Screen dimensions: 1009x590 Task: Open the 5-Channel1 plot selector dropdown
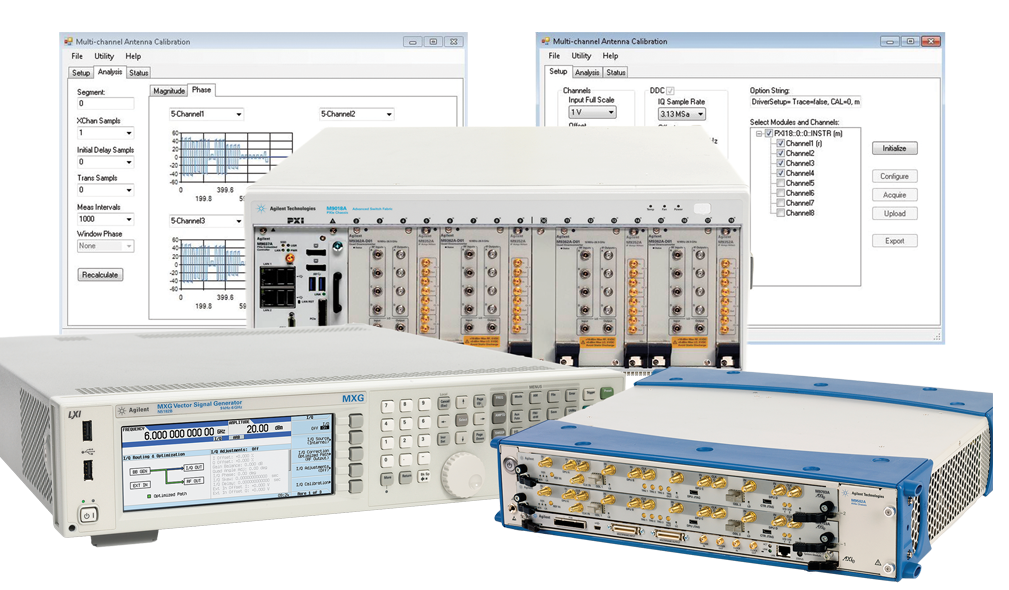(x=207, y=114)
